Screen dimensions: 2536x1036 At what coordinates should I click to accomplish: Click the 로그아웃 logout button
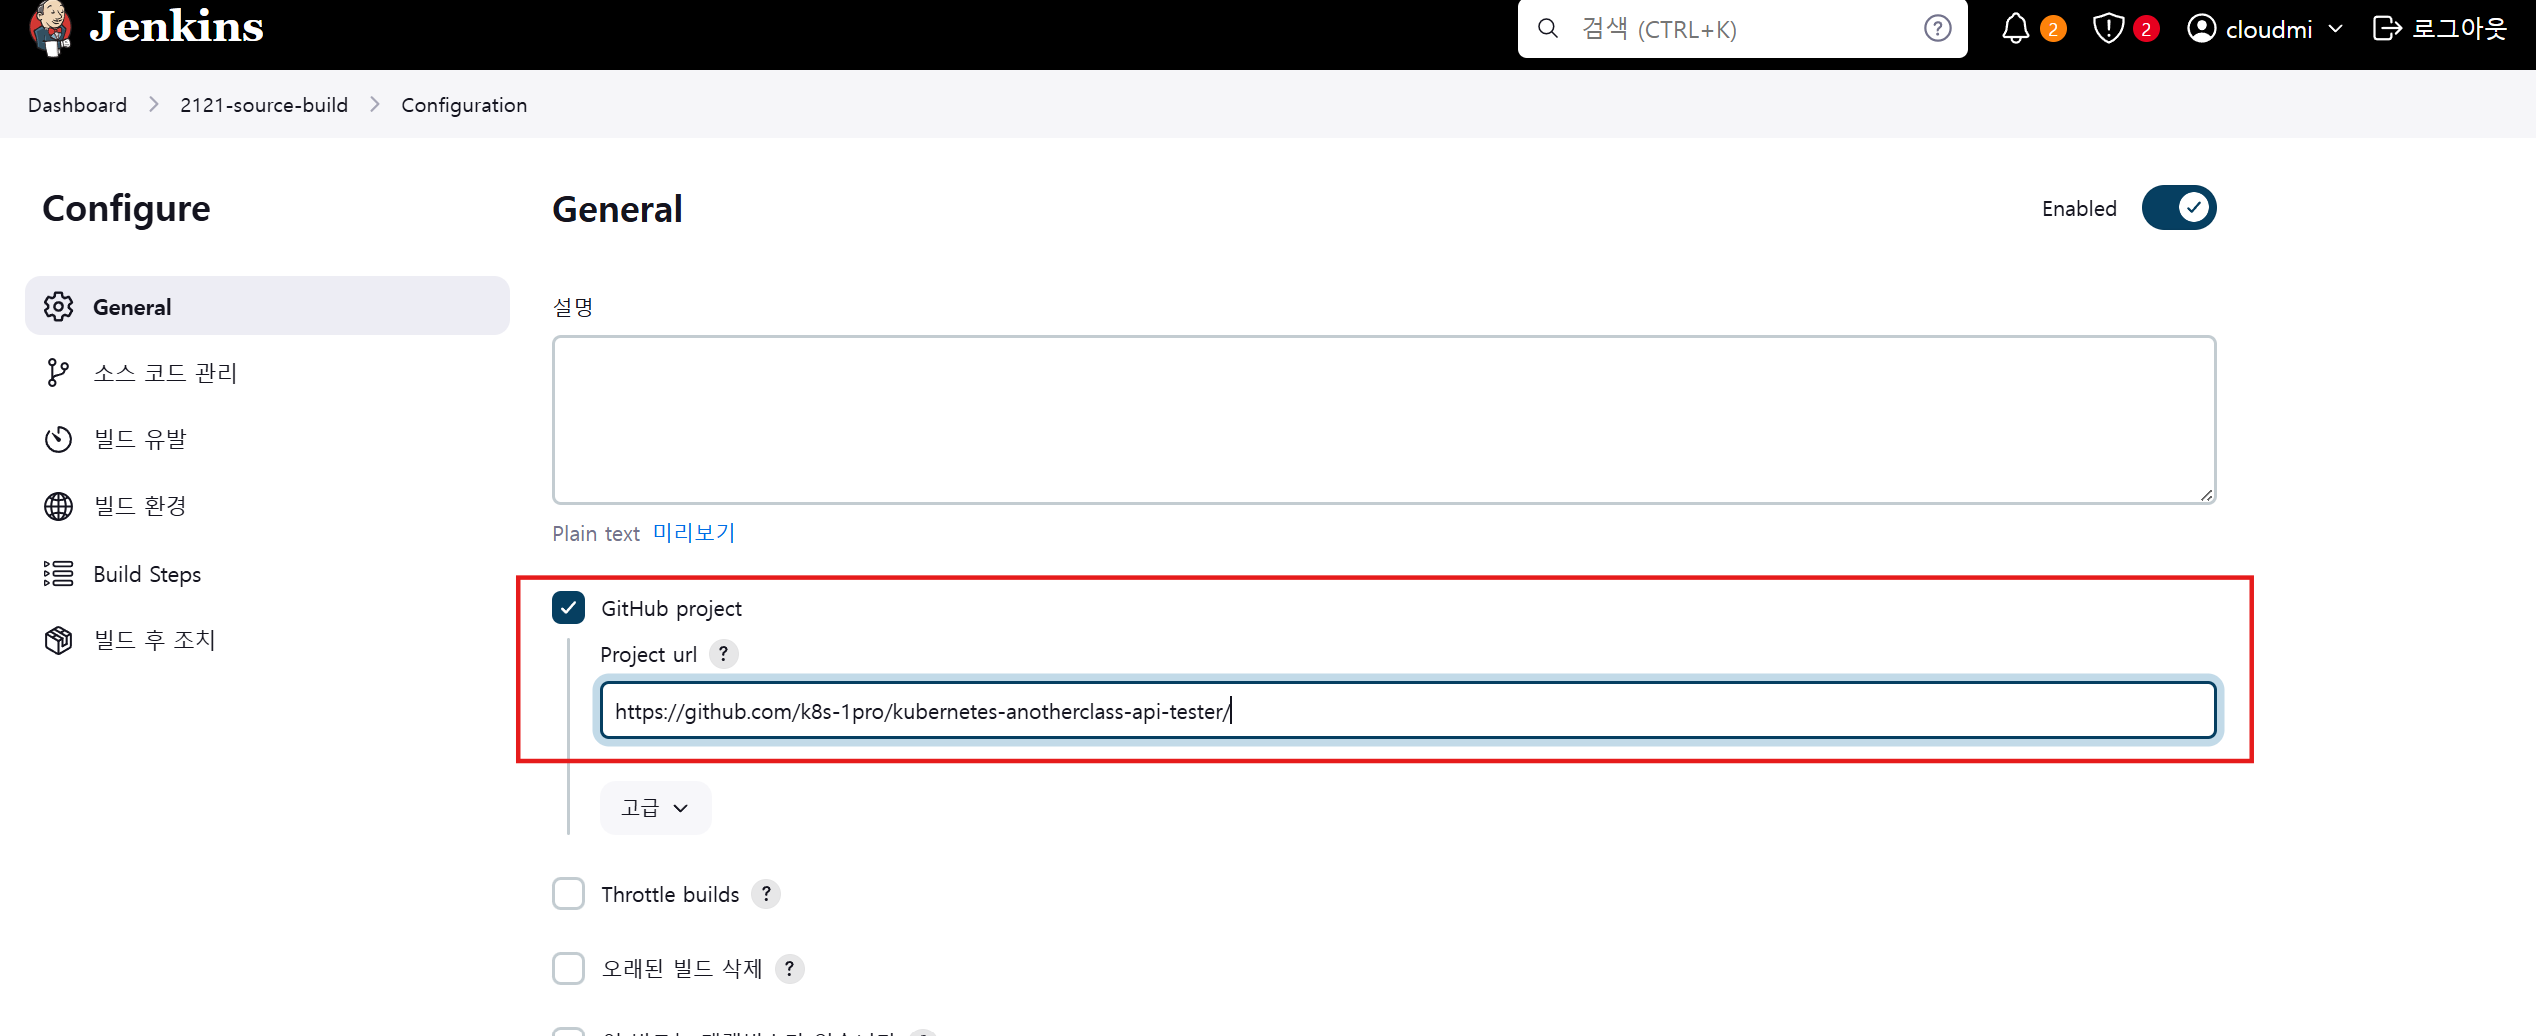(x=2440, y=29)
